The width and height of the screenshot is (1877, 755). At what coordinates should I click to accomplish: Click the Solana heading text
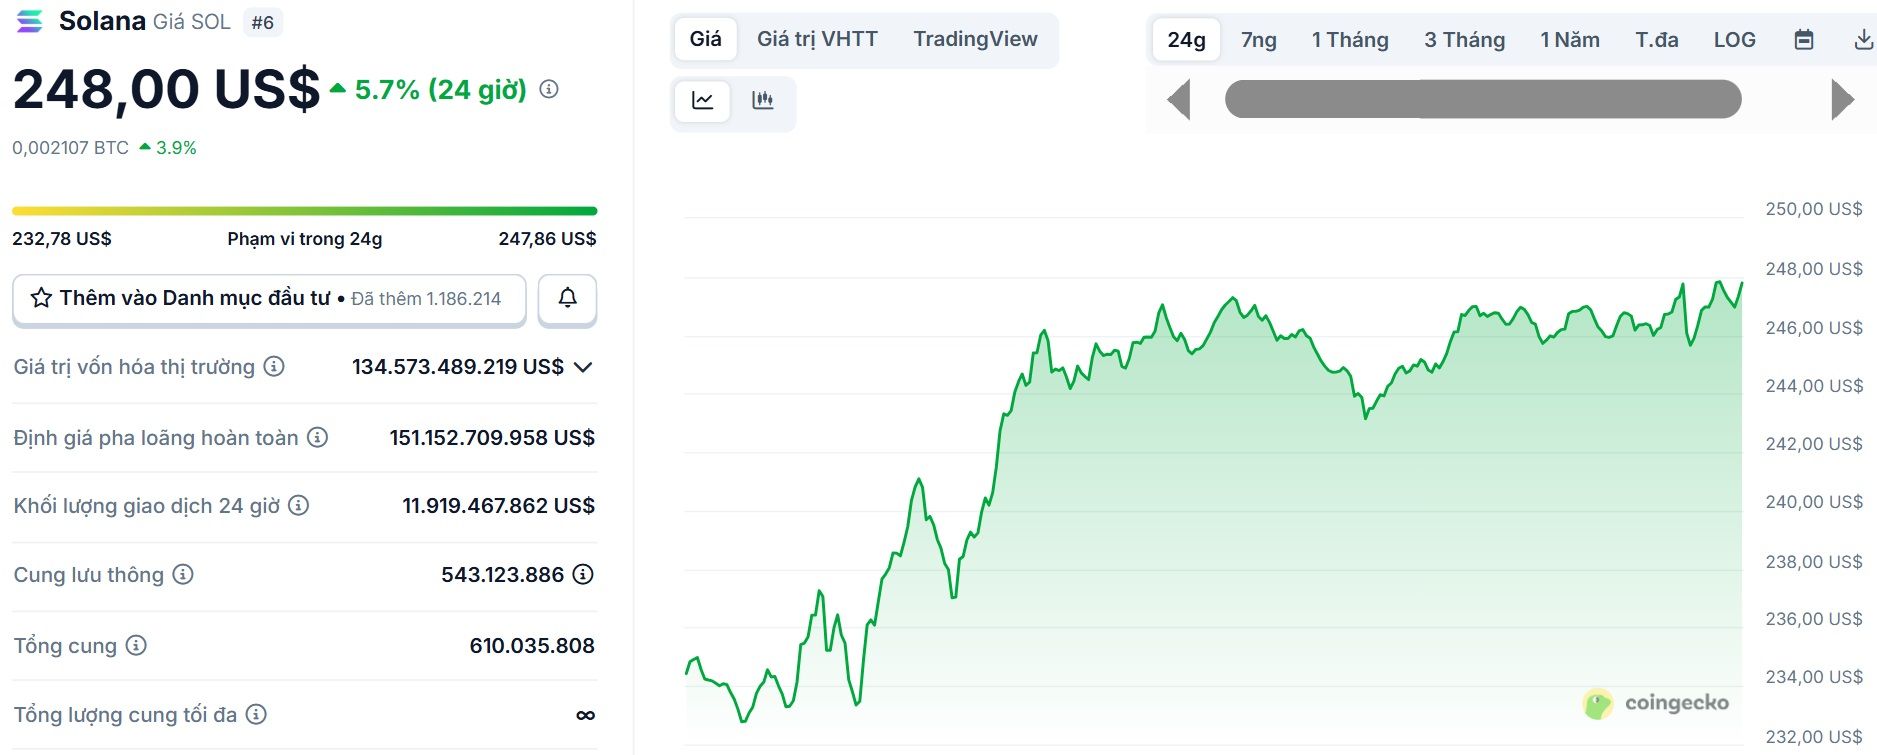(x=102, y=21)
